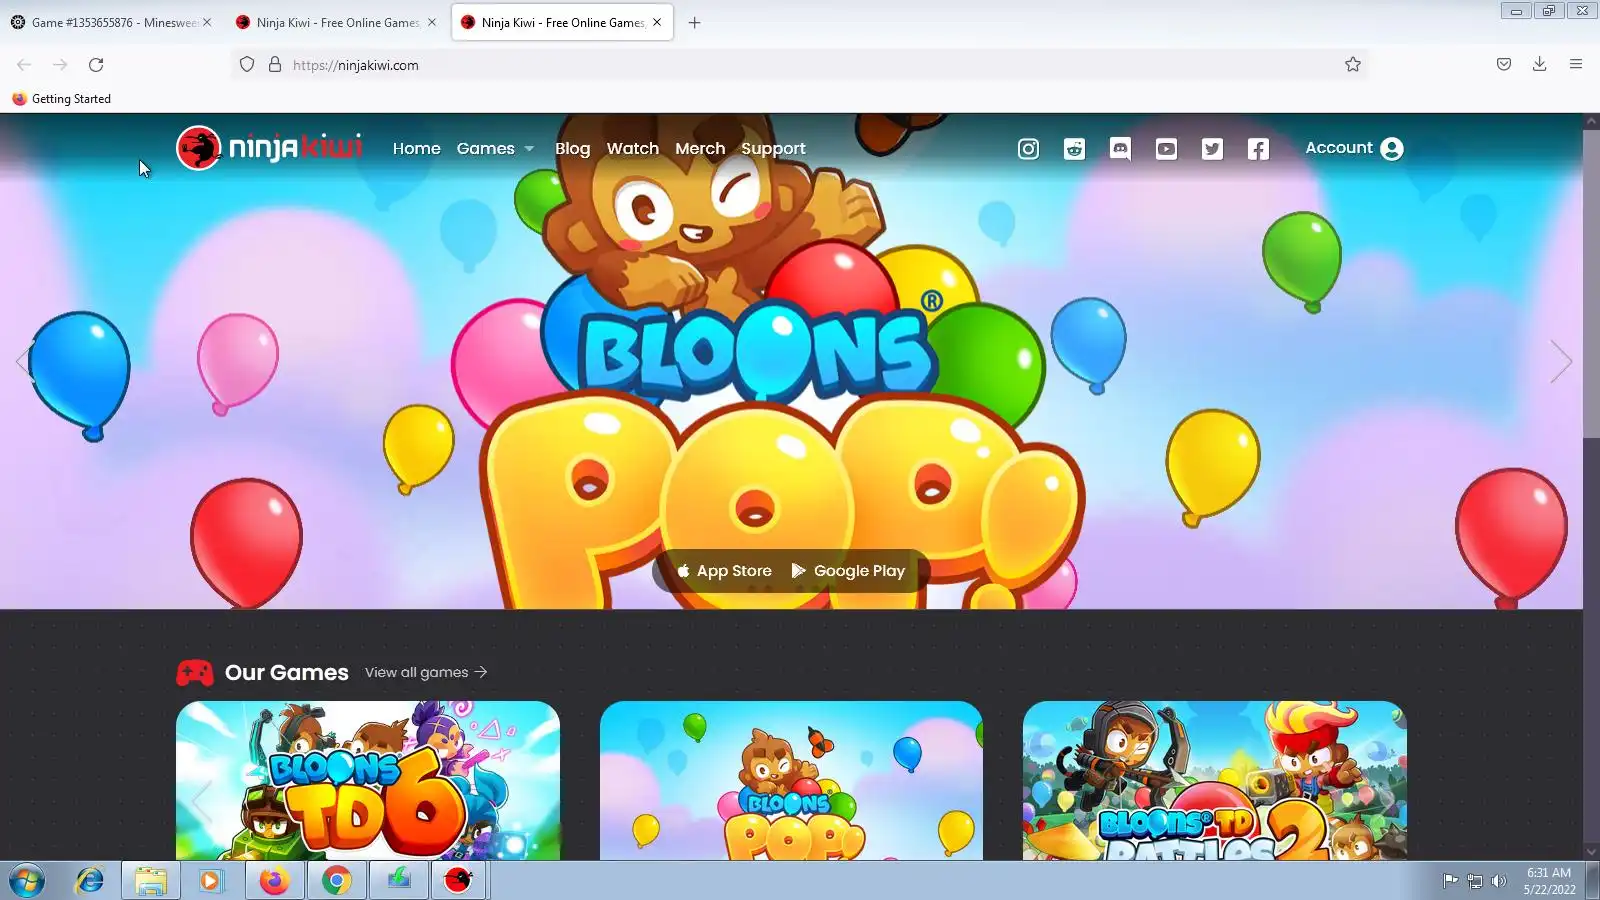
Task: Show the next banner slide
Action: (x=1561, y=361)
